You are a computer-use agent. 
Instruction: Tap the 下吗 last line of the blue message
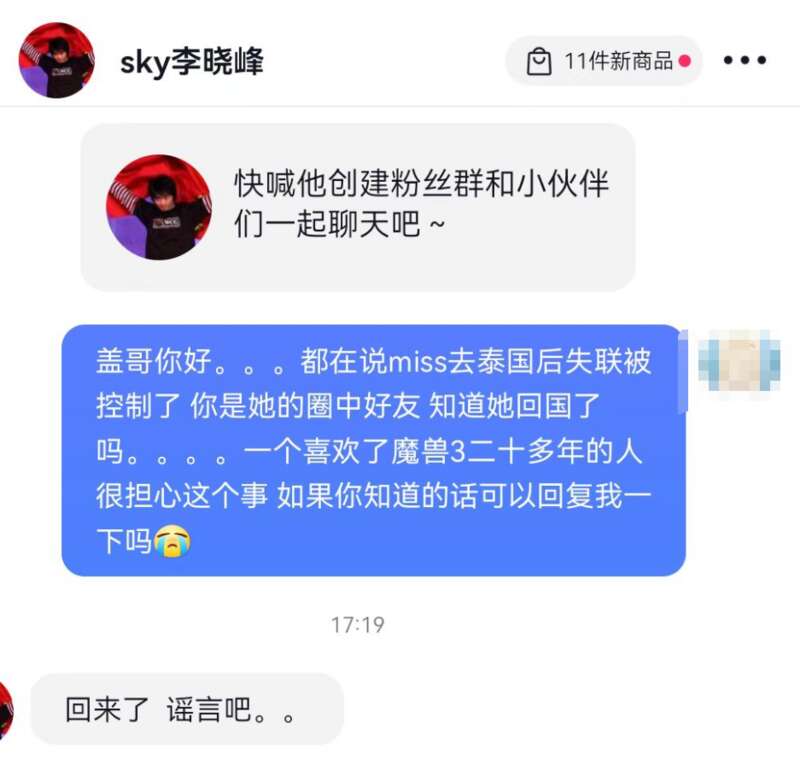tap(143, 541)
